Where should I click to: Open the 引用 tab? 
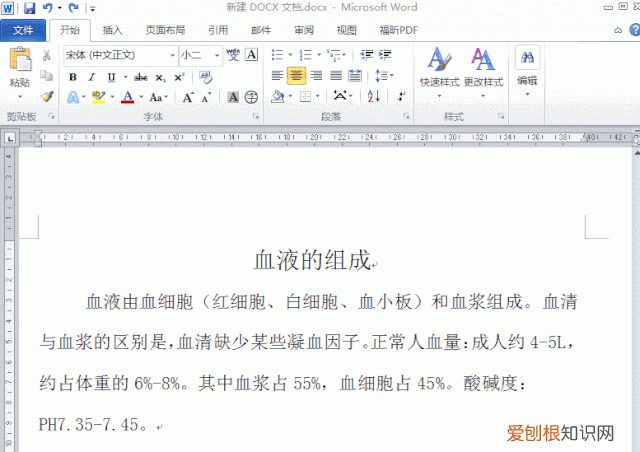(x=218, y=30)
